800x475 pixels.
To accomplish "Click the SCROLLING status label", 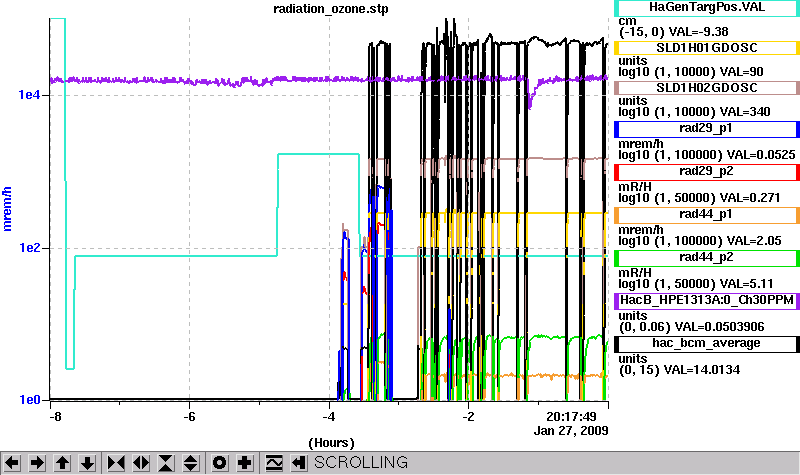I will 361,463.
